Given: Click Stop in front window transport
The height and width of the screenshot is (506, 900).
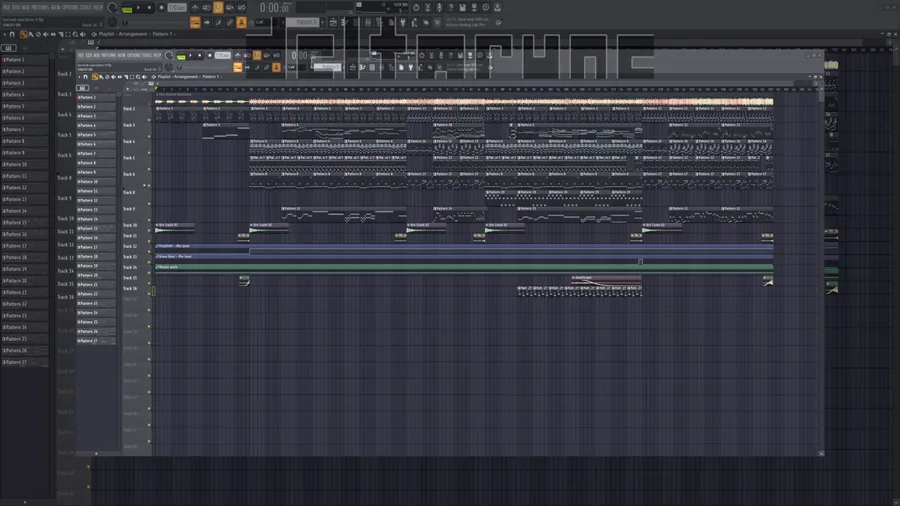Looking at the screenshot, I should click(x=200, y=55).
